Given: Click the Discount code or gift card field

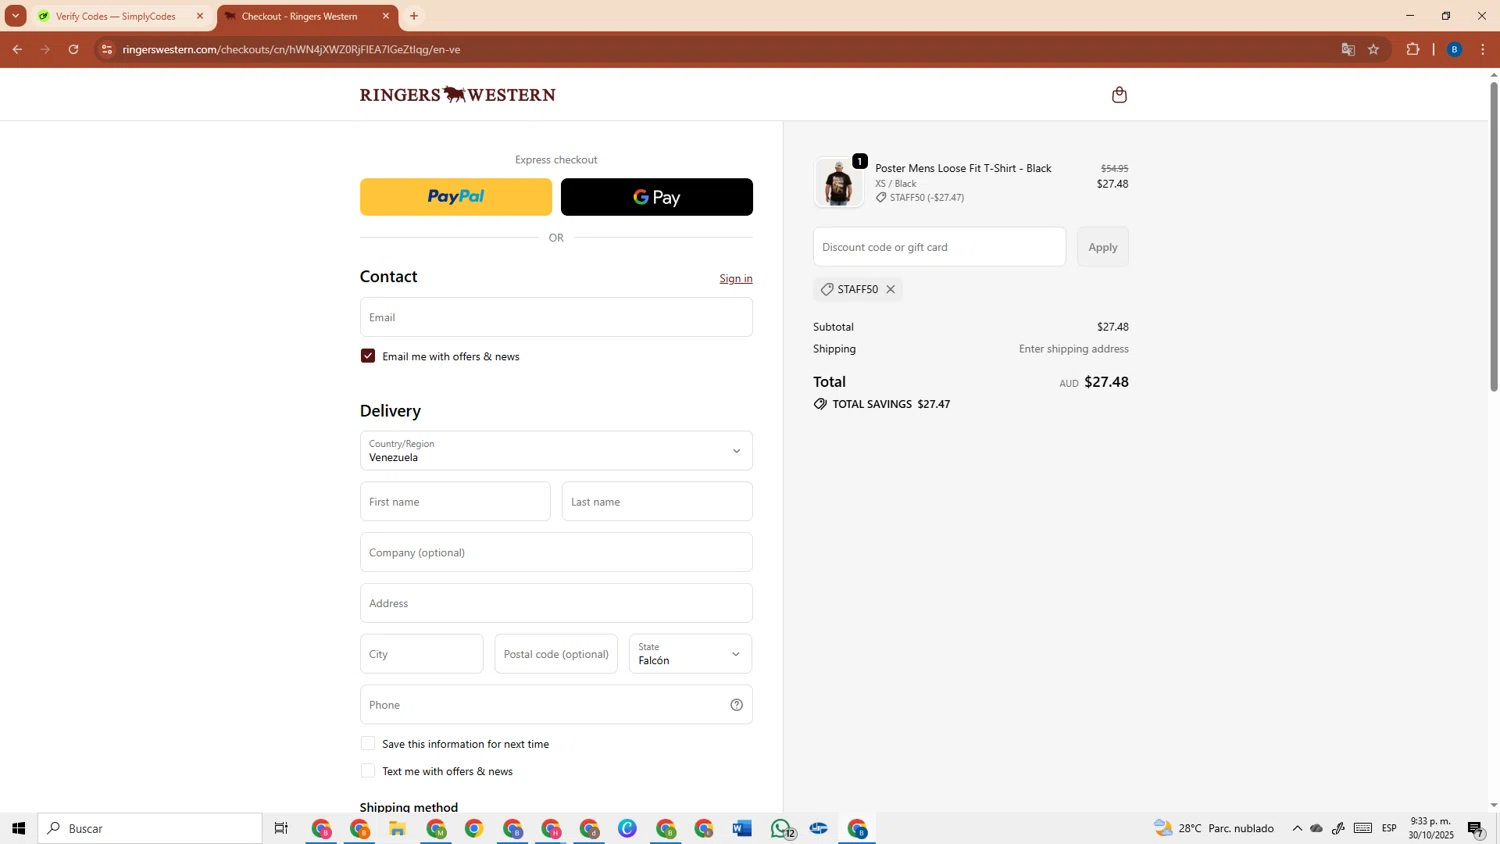Looking at the screenshot, I should (x=939, y=247).
